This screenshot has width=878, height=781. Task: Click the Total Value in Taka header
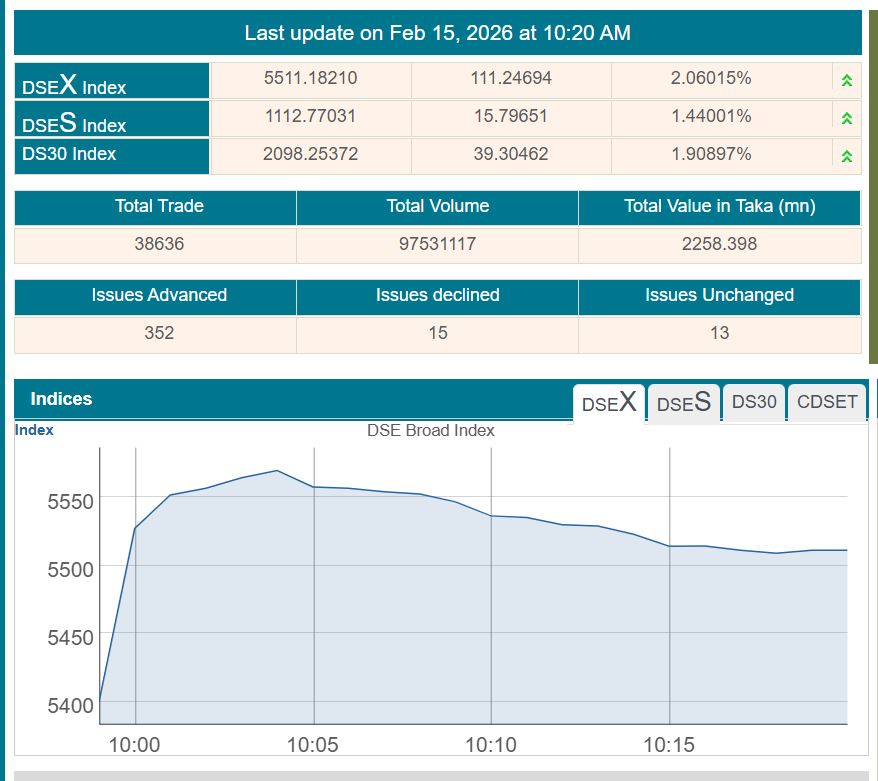tap(719, 207)
